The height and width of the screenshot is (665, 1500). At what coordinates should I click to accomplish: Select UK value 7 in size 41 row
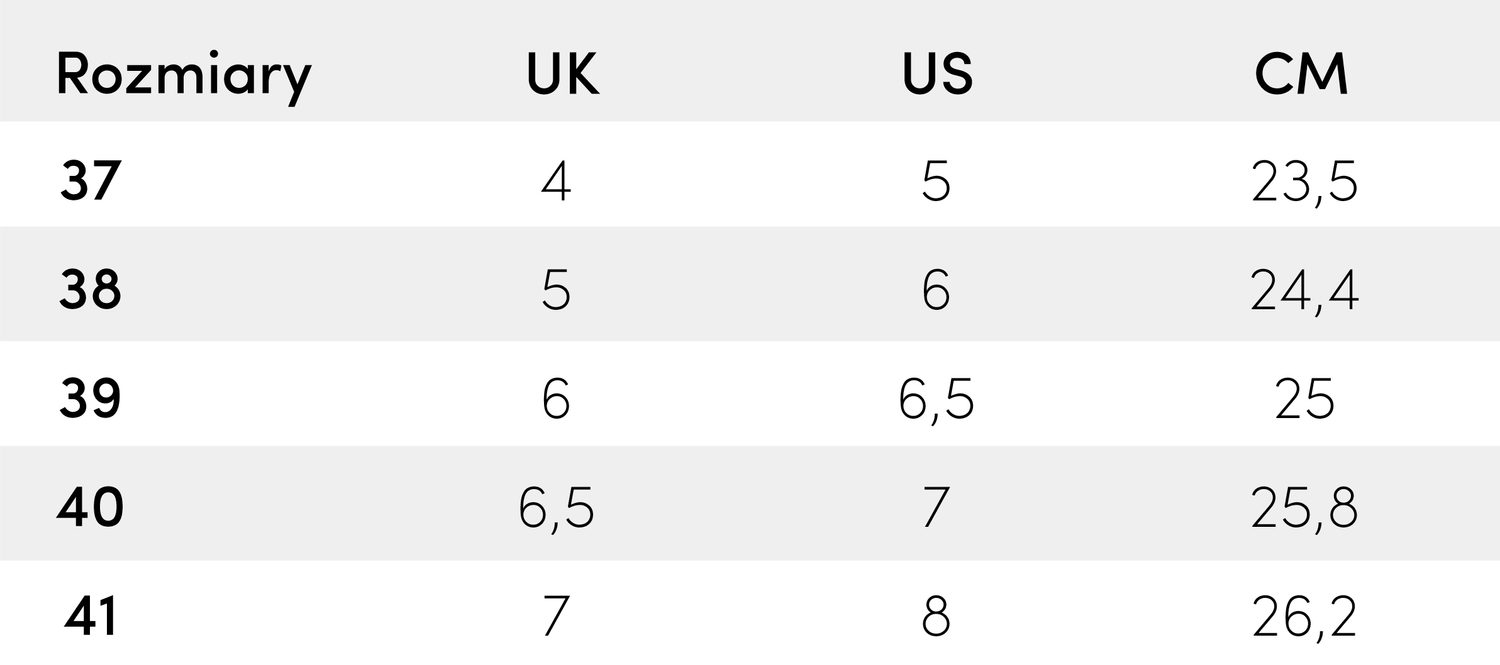click(556, 617)
